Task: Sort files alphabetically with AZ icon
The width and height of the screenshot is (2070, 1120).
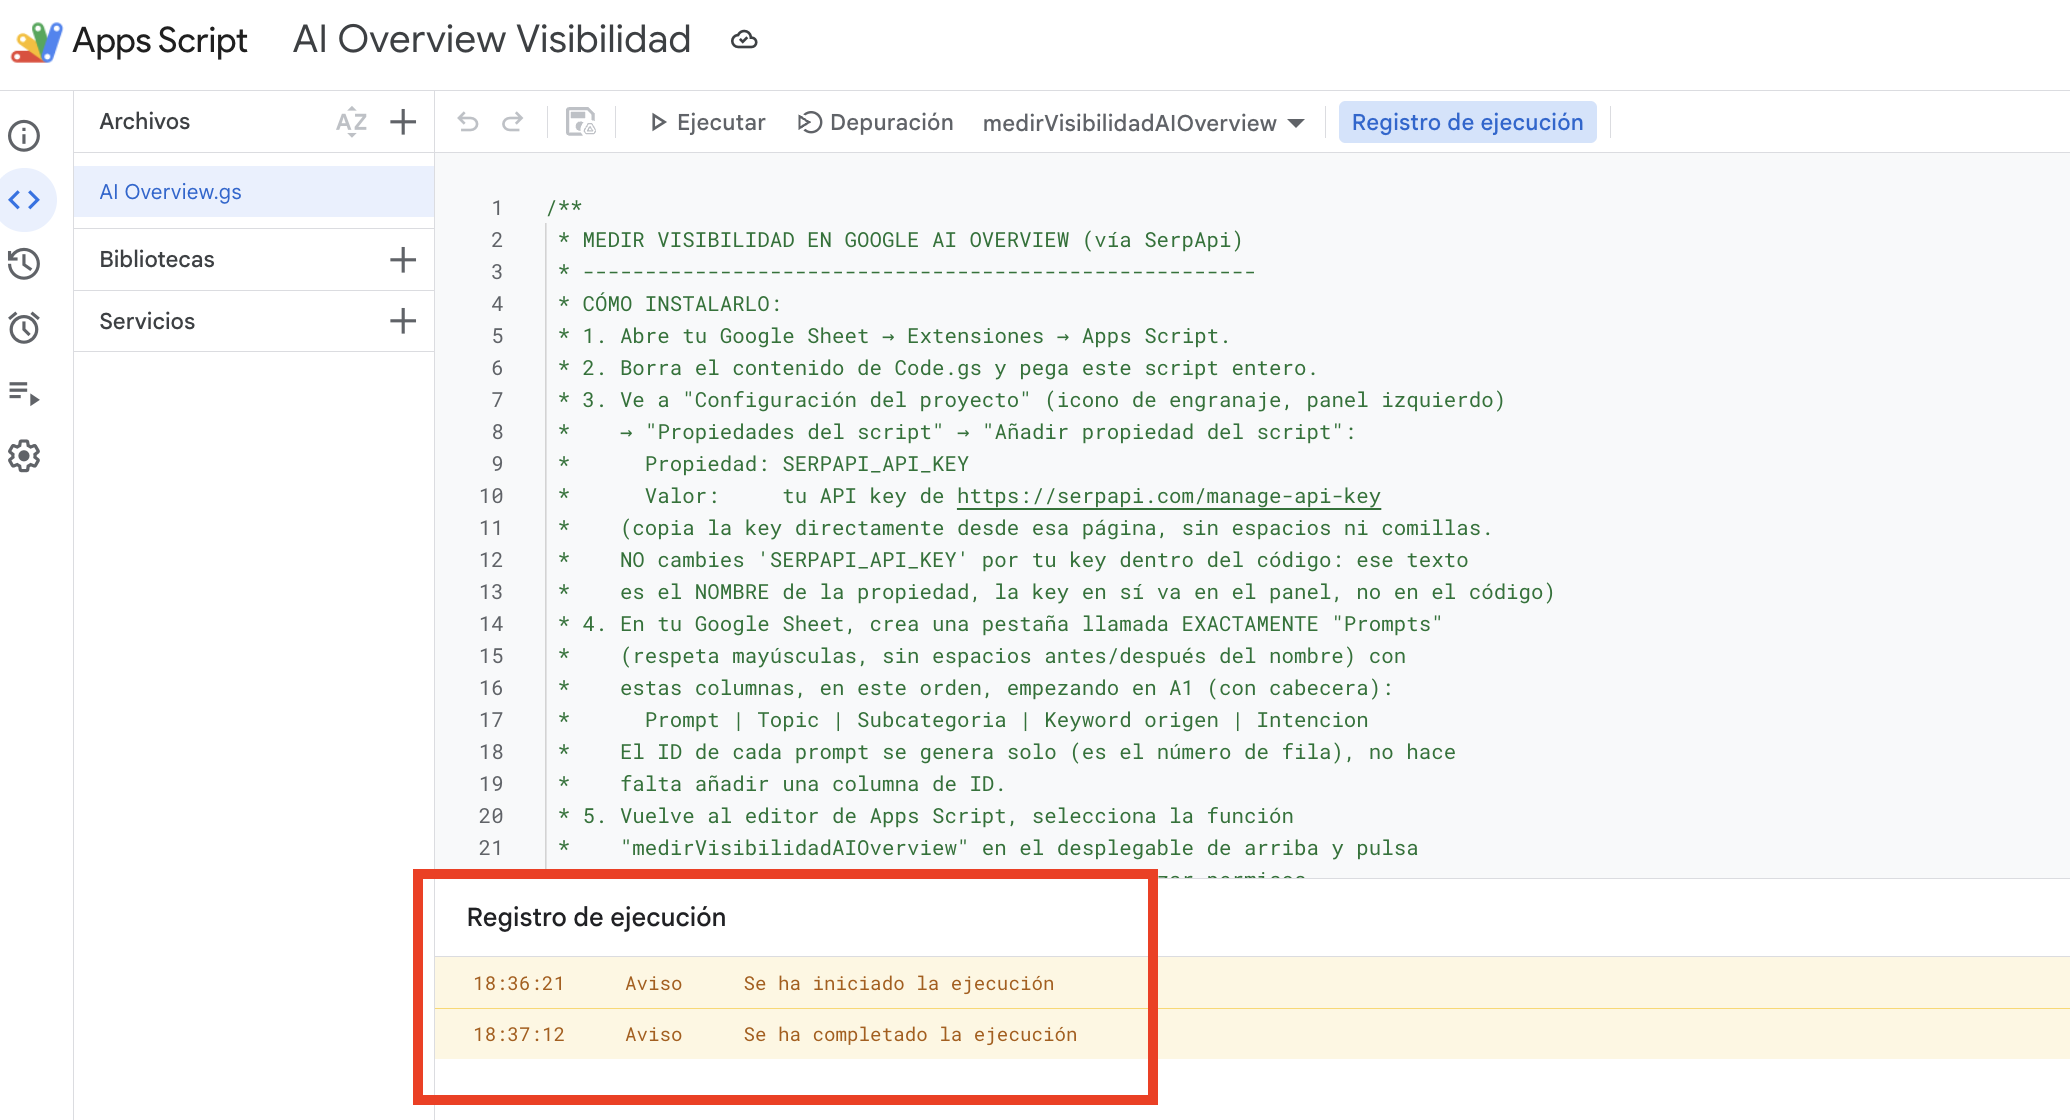Action: coord(351,122)
